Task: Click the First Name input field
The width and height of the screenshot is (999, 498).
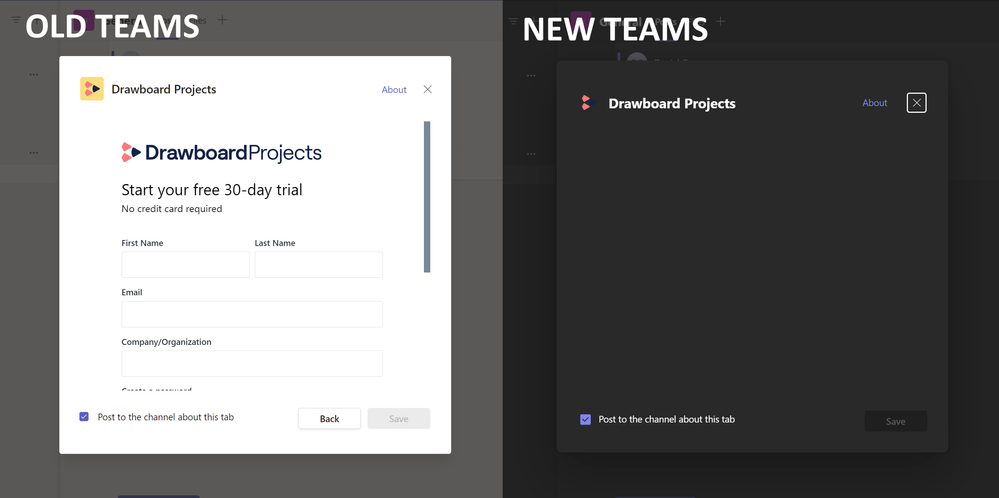Action: pyautogui.click(x=185, y=264)
